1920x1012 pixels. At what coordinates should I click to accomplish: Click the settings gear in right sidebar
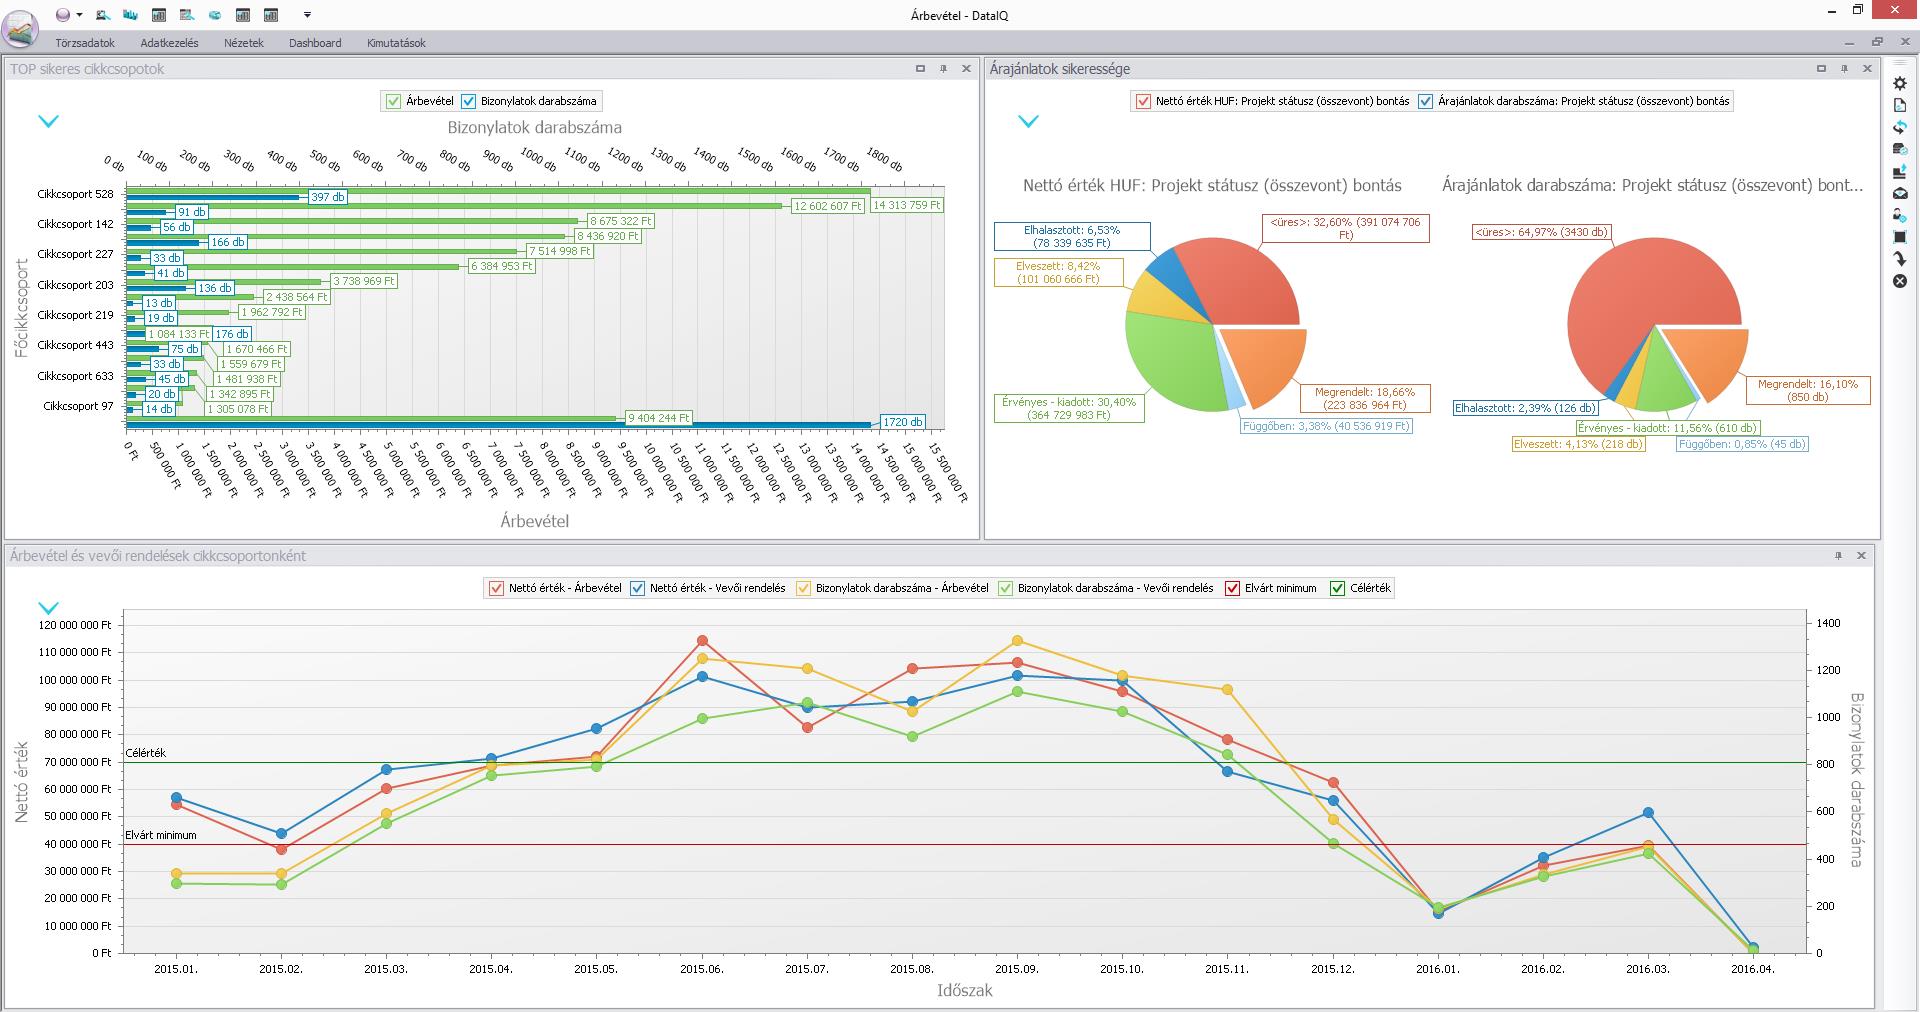tap(1900, 84)
